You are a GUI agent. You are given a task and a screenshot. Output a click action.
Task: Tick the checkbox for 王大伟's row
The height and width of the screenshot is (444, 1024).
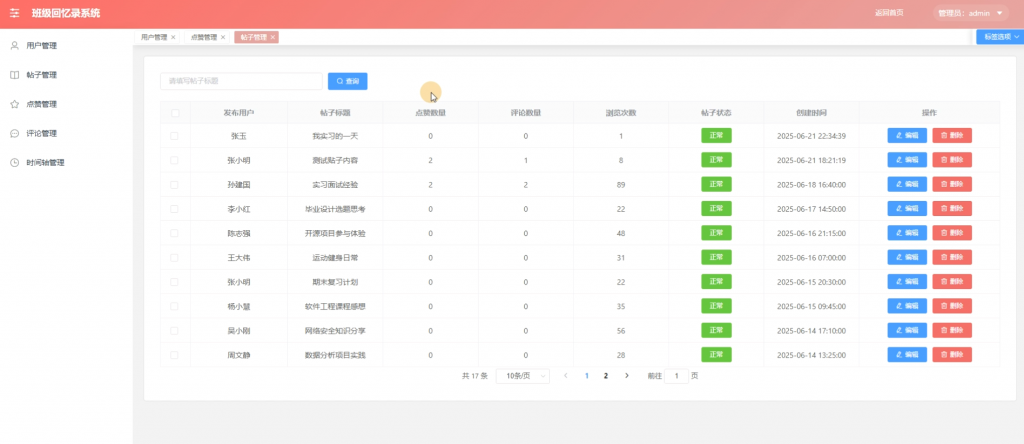pos(174,258)
